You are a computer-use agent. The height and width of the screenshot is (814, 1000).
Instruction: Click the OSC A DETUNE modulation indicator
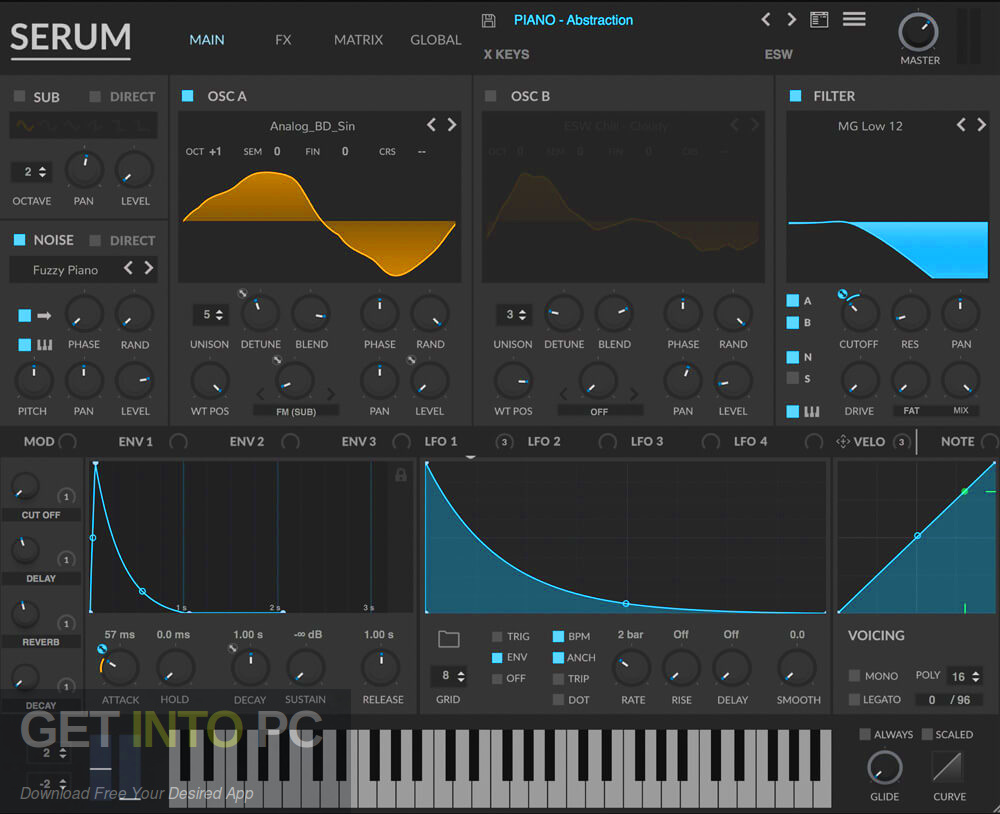pyautogui.click(x=242, y=293)
